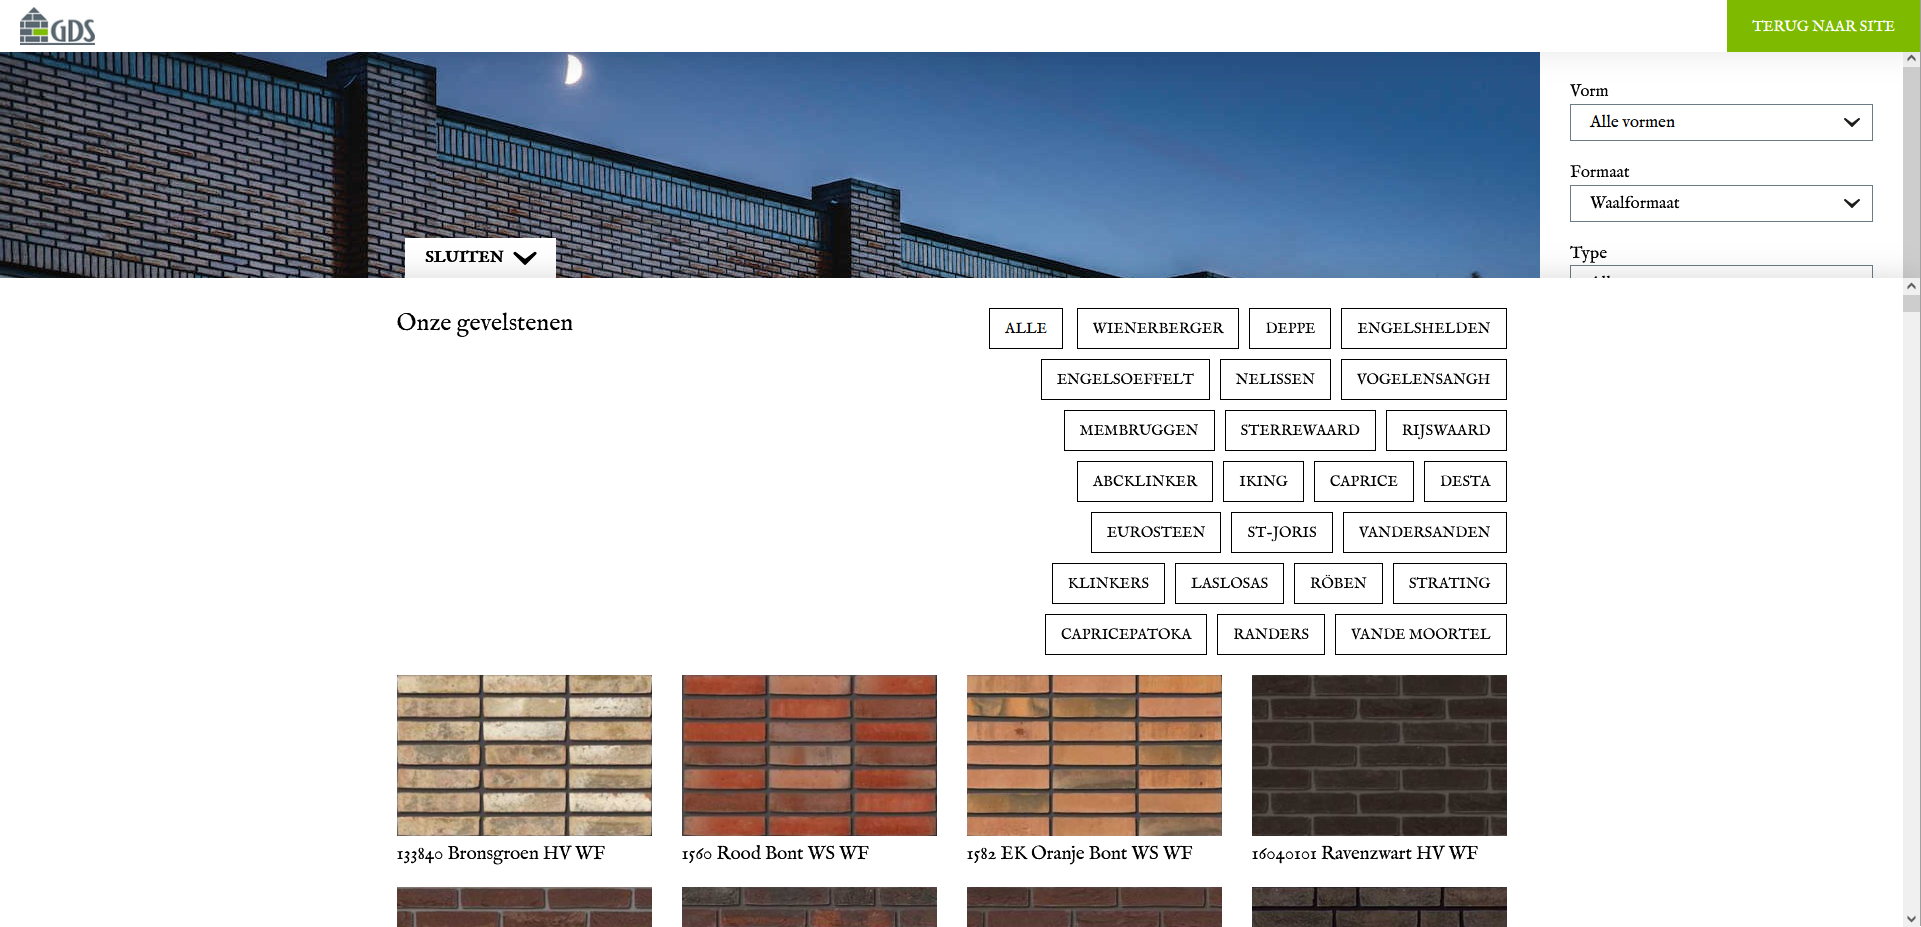
Task: Filter by Wienerberger brand
Action: pyautogui.click(x=1157, y=328)
